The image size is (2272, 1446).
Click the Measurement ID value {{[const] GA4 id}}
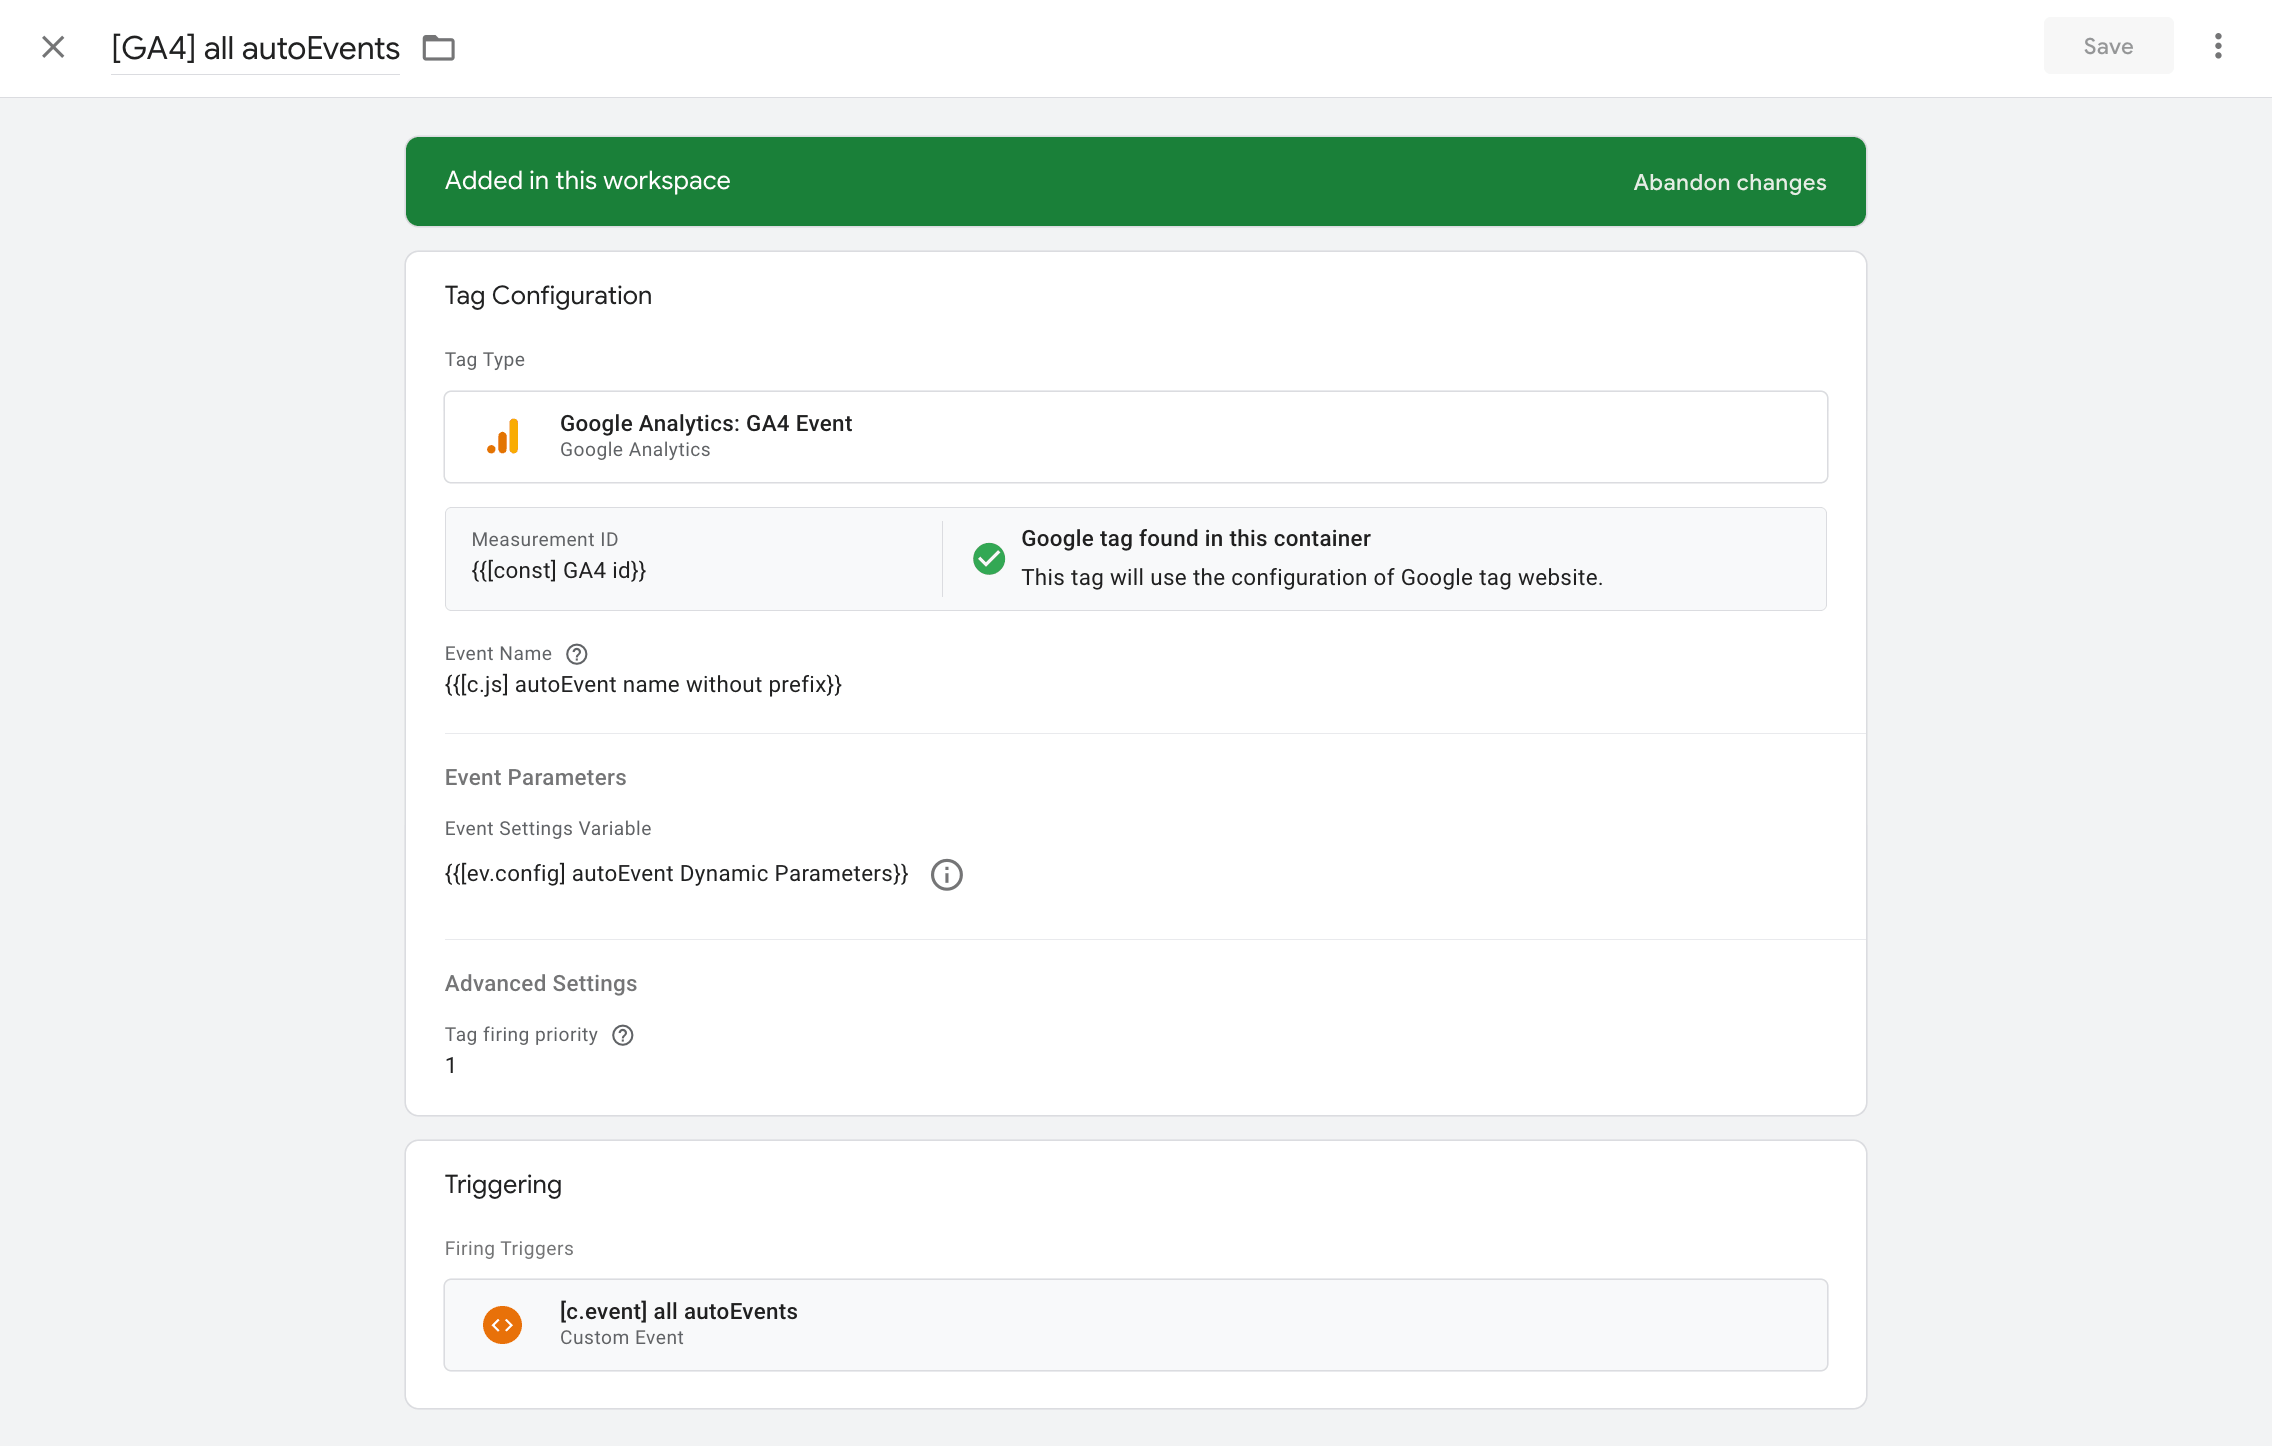[559, 570]
